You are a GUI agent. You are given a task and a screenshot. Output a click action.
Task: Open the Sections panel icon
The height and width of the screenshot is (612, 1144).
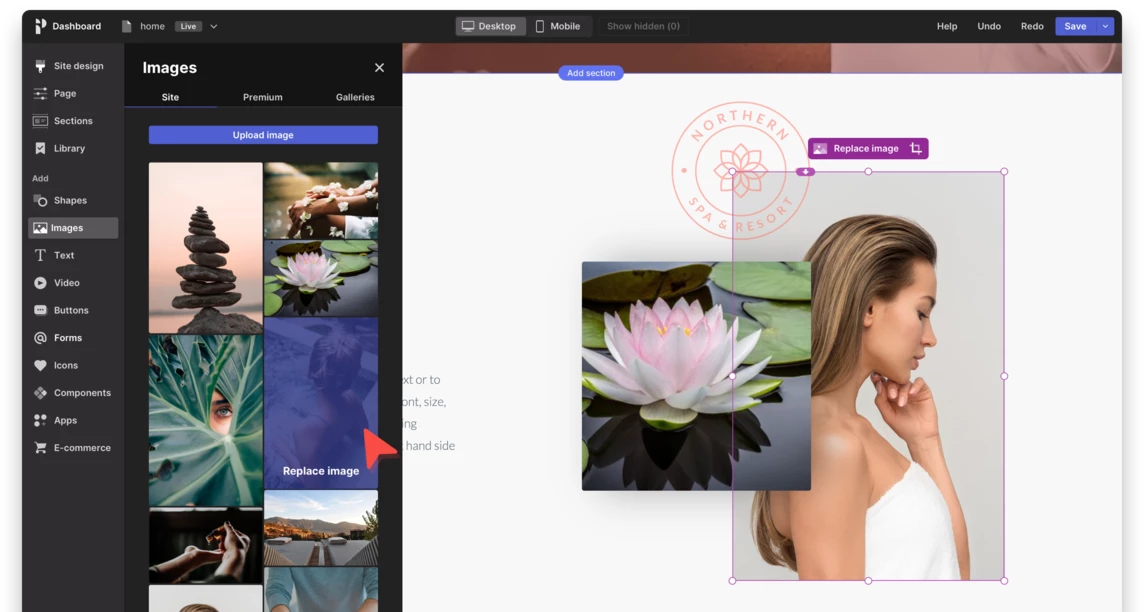click(40, 121)
